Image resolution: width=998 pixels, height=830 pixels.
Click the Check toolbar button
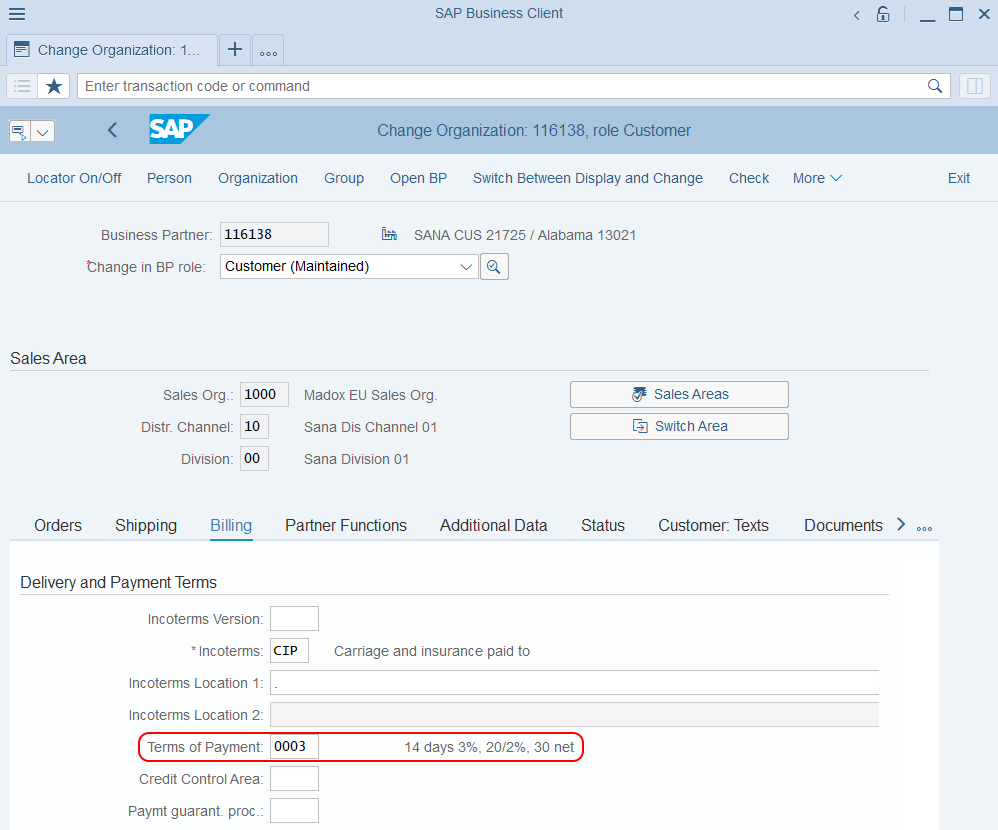coord(748,178)
